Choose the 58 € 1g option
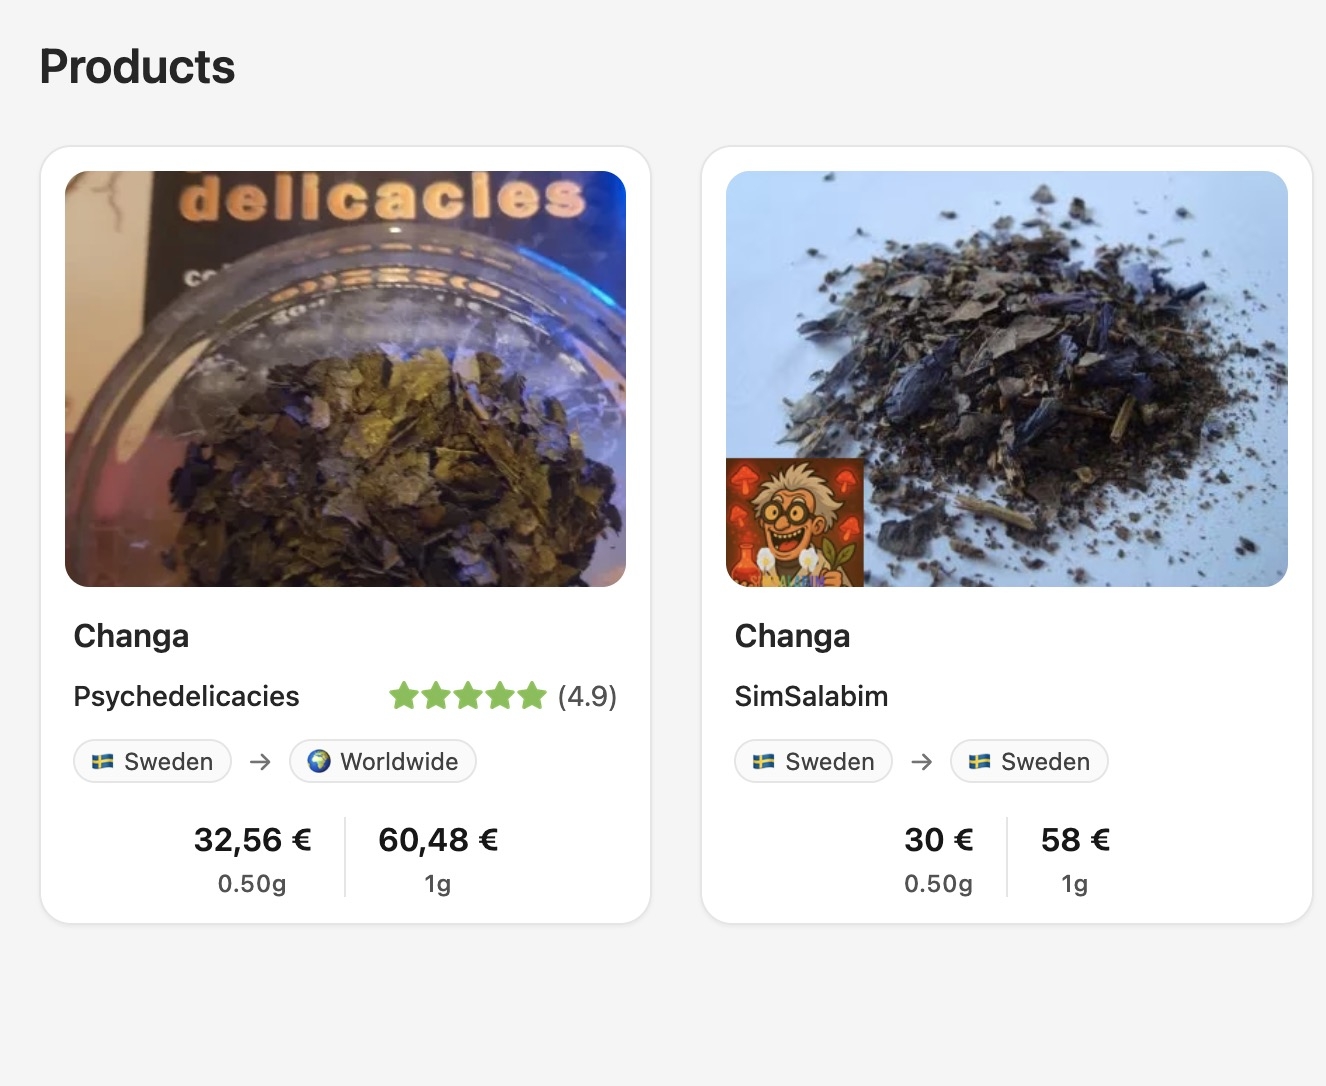Viewport: 1326px width, 1086px height. [x=1075, y=858]
